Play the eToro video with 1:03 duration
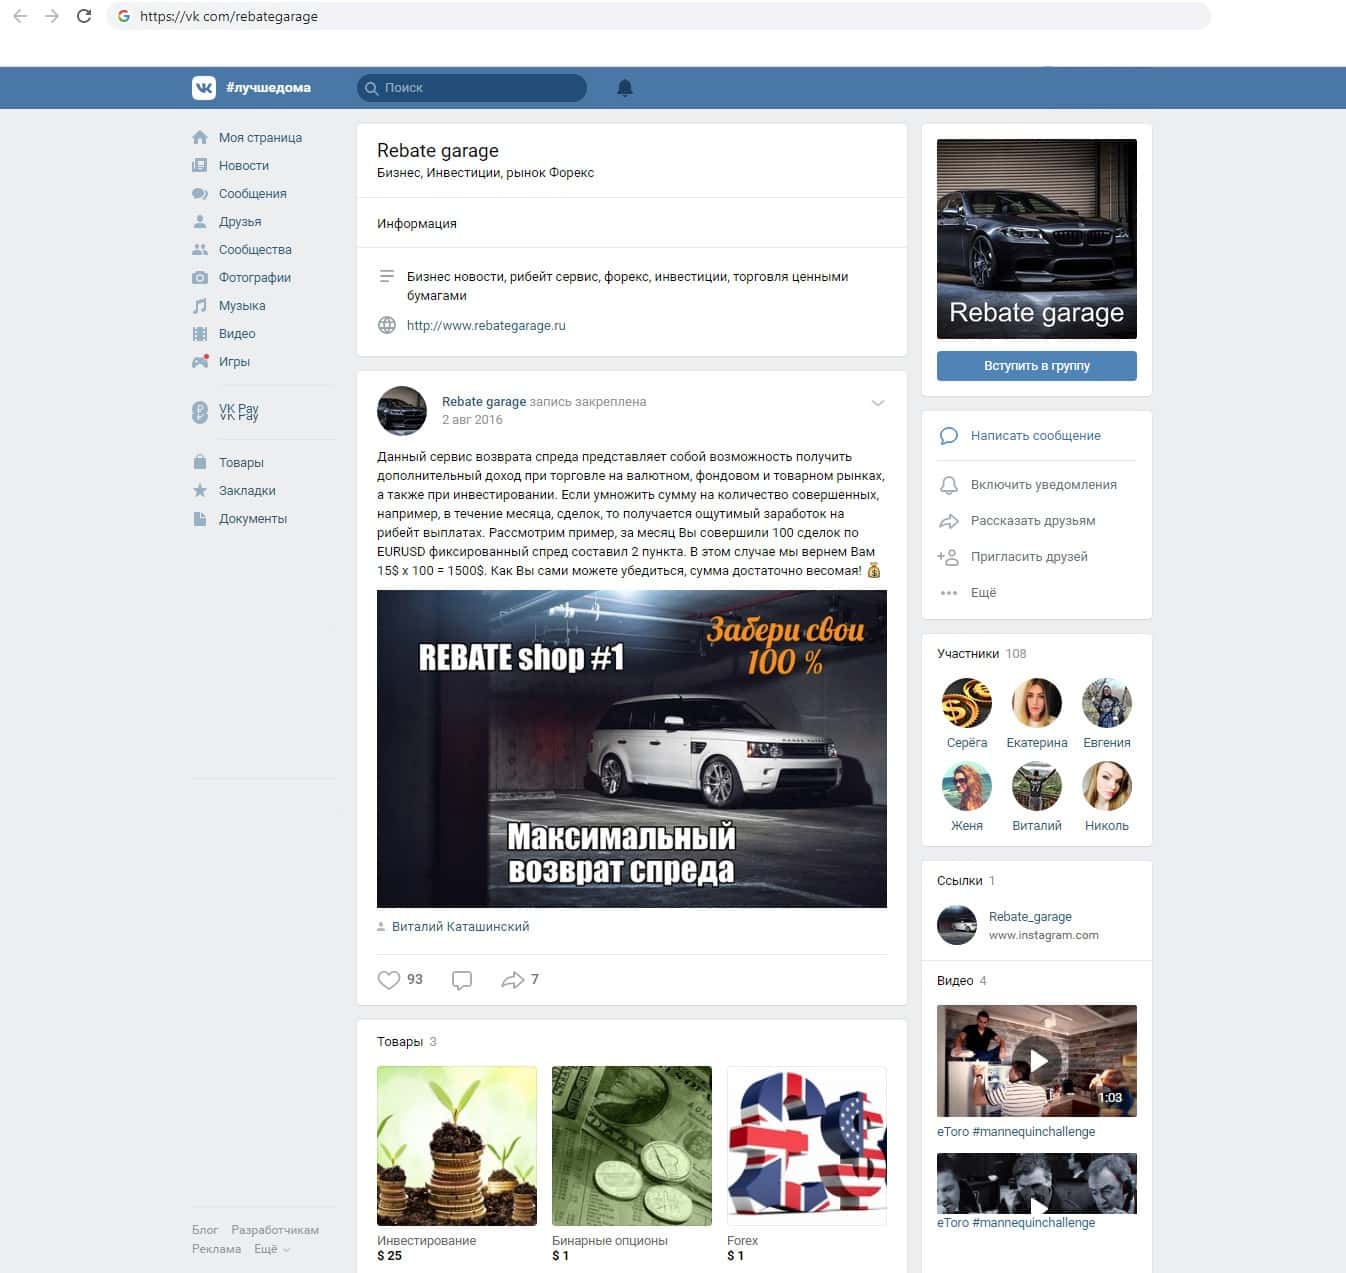This screenshot has width=1346, height=1273. click(1037, 1061)
